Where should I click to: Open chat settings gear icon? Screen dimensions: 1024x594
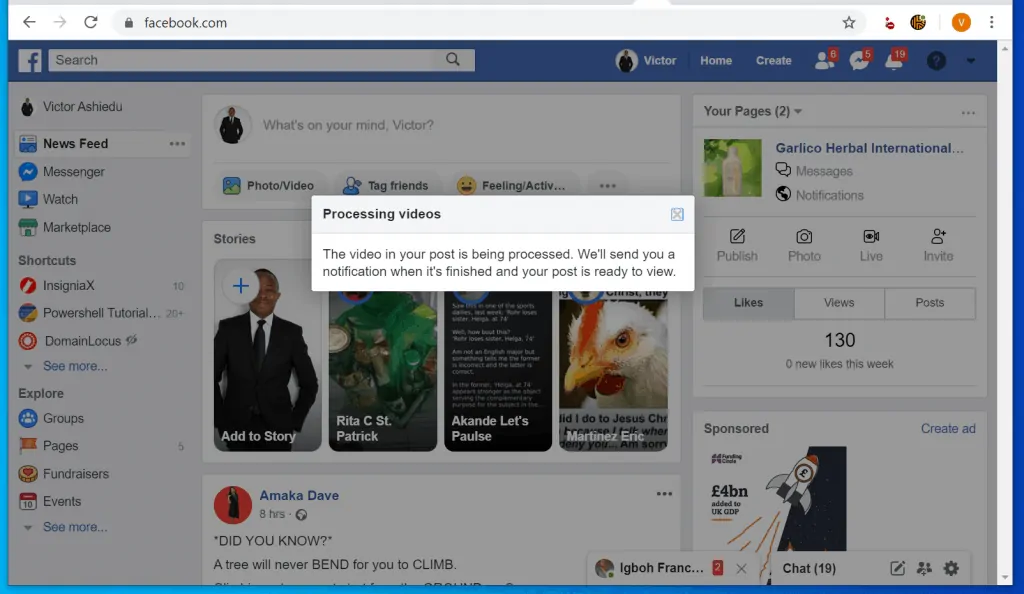[950, 568]
